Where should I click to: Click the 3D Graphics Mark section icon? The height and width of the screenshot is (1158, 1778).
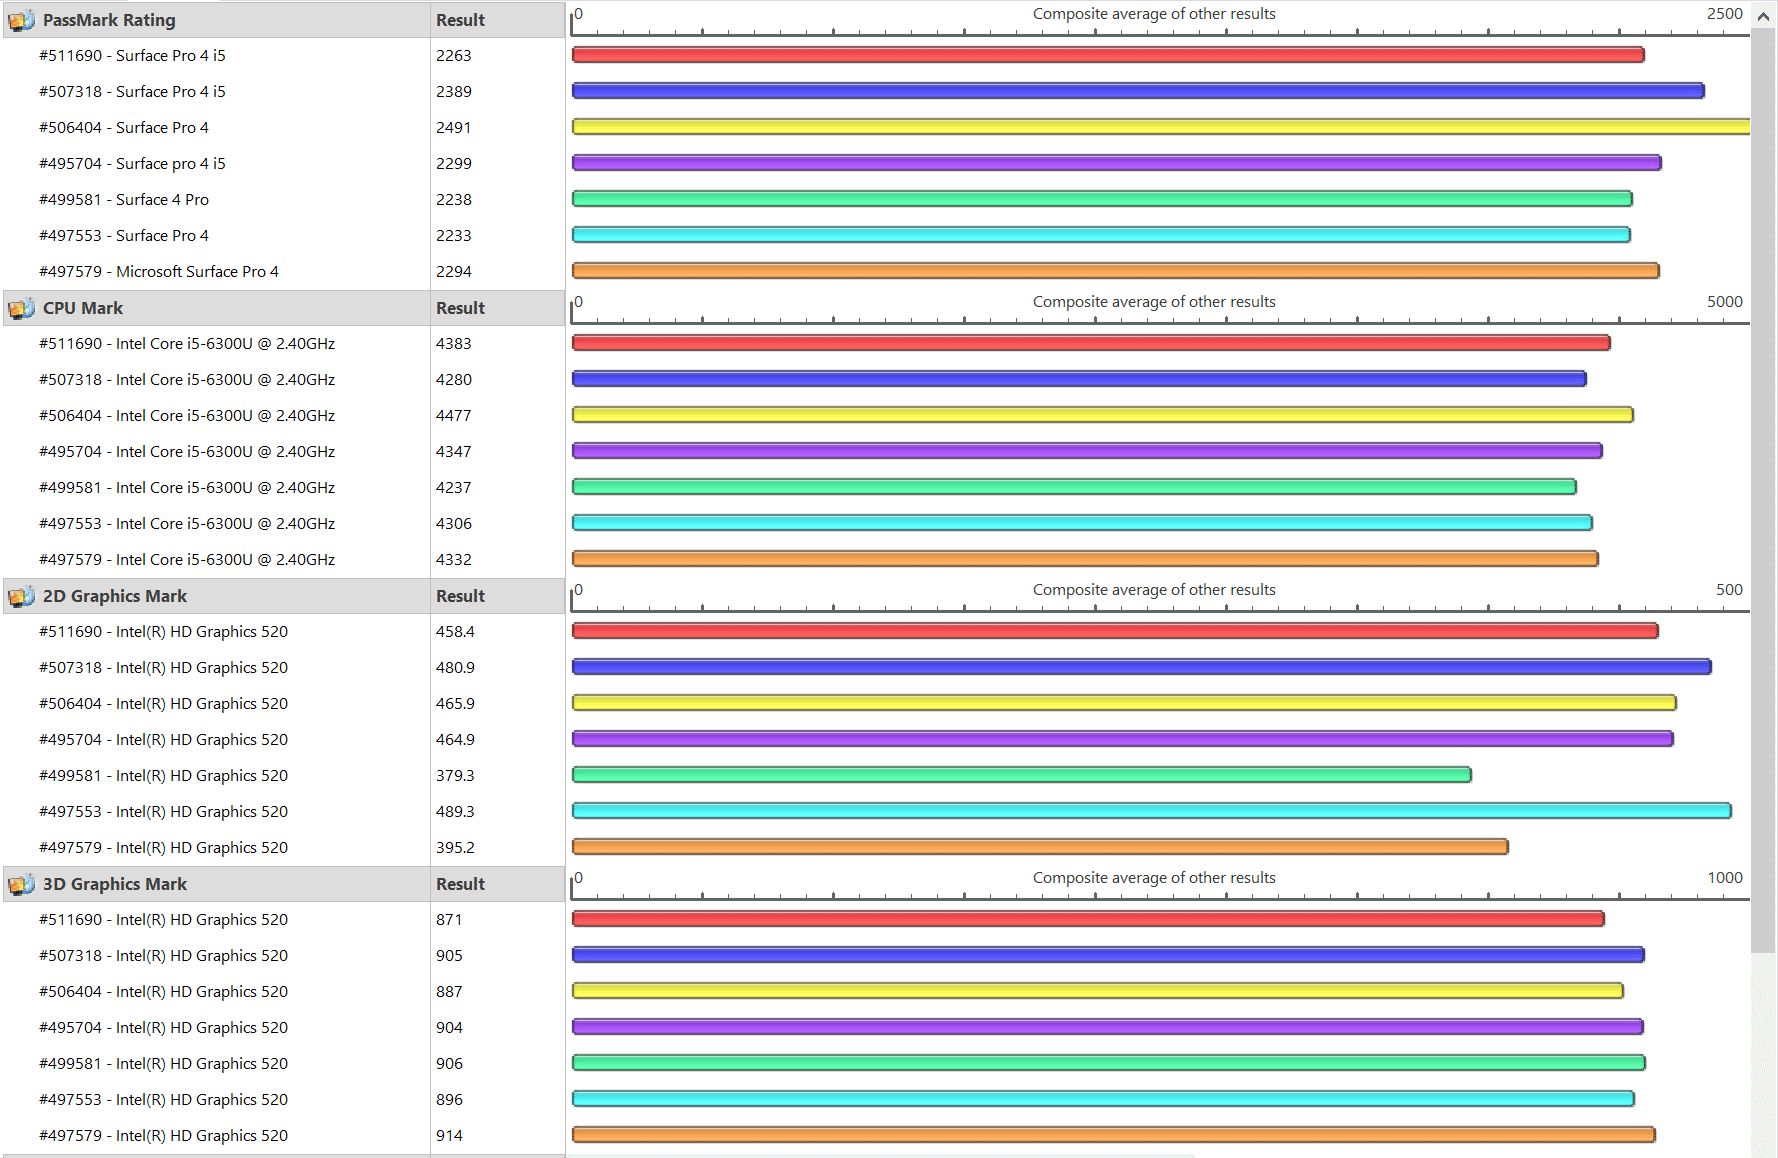pyautogui.click(x=21, y=884)
